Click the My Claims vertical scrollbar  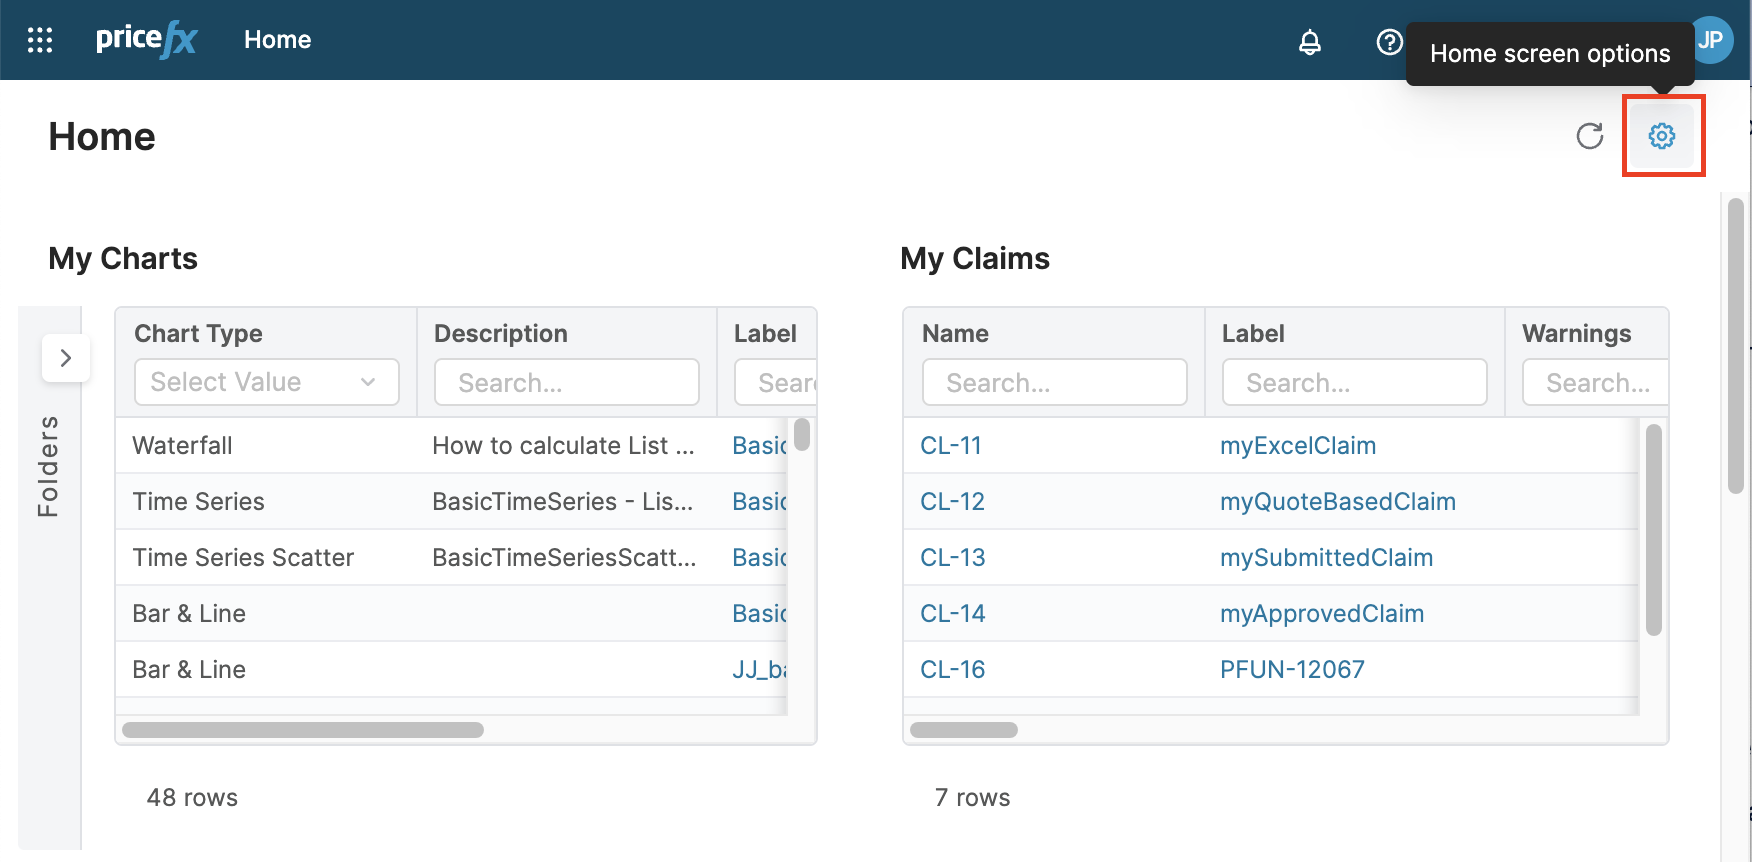1653,530
